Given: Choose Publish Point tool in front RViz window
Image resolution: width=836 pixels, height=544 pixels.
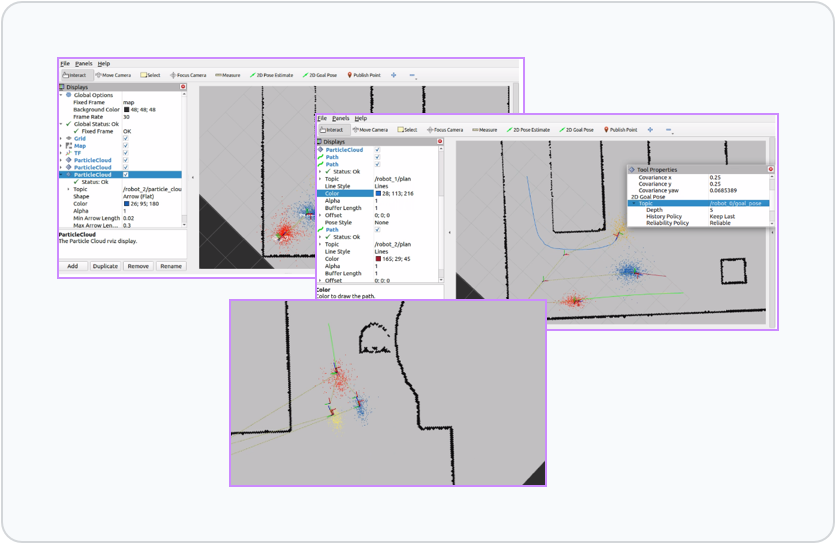Looking at the screenshot, I should click(x=619, y=130).
